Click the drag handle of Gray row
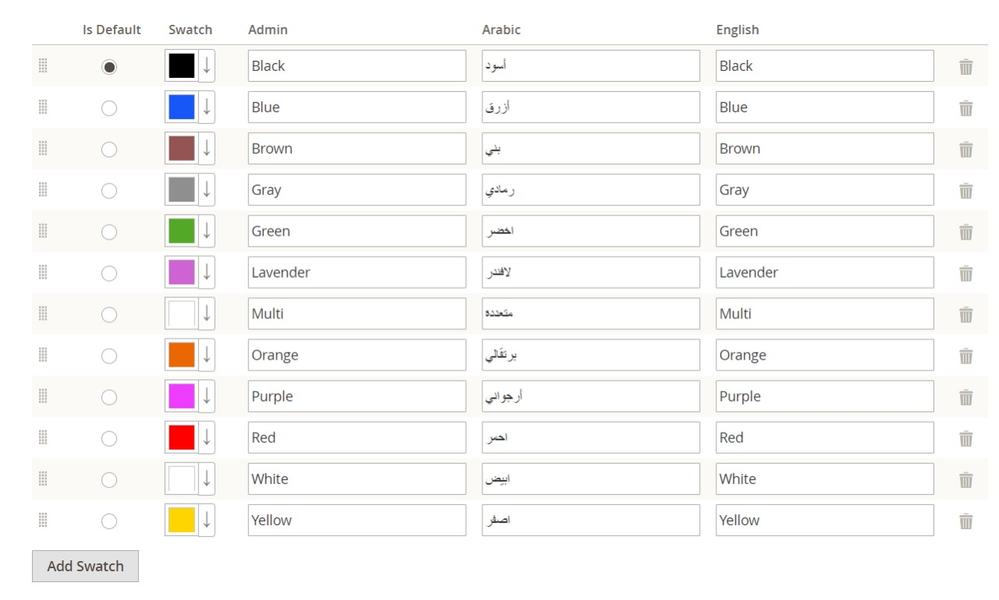The image size is (999, 600). (x=42, y=190)
